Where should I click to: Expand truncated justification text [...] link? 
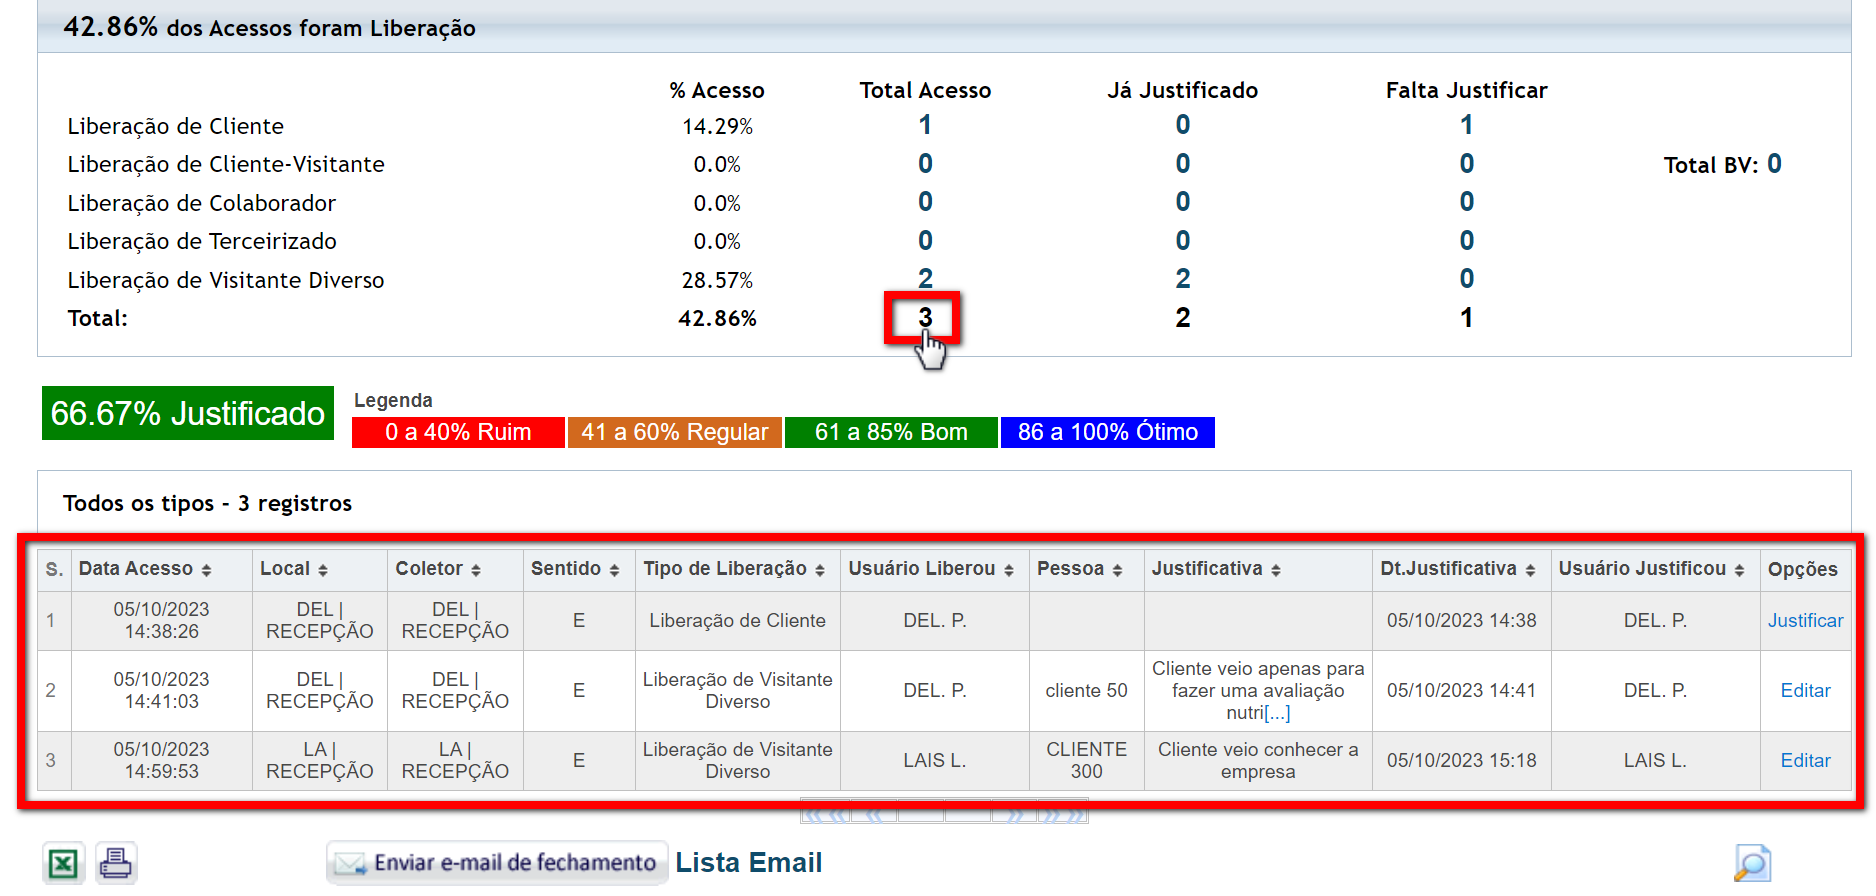pos(1277,713)
